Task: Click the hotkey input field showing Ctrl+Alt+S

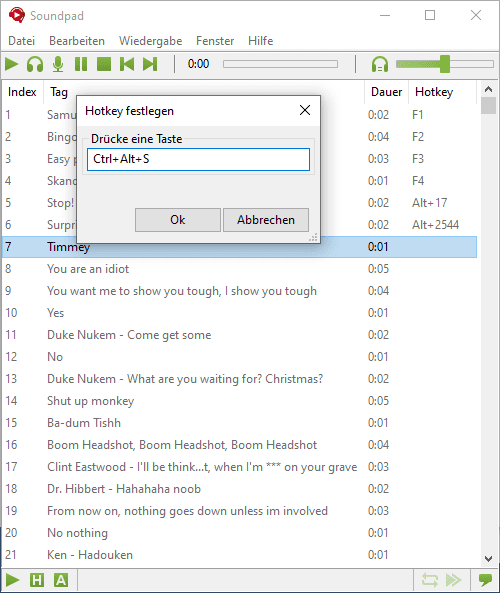Action: pos(198,159)
